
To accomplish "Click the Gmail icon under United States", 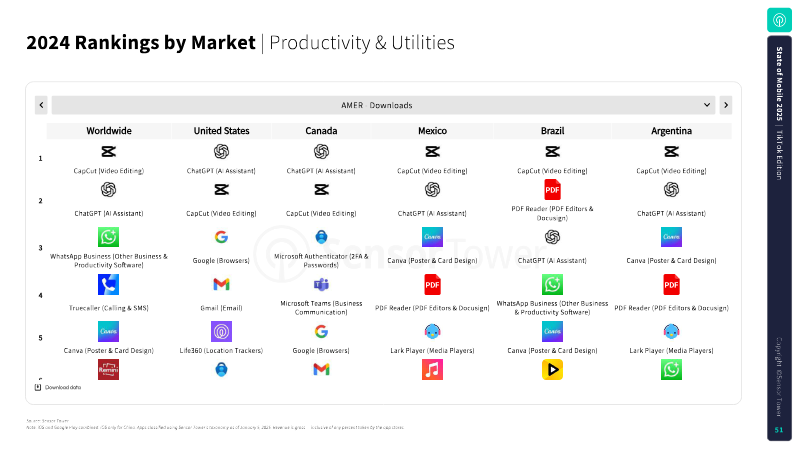I will click(x=221, y=285).
